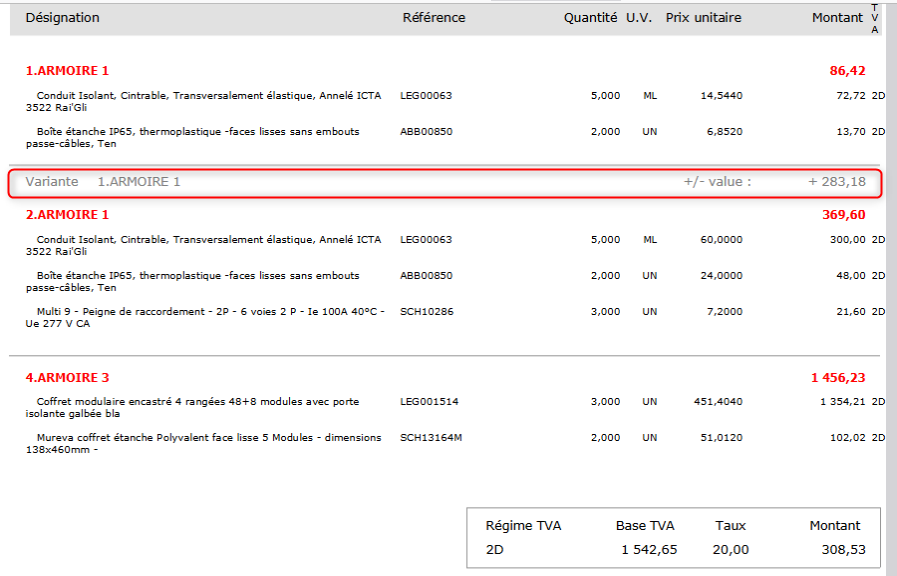Viewport: 897px width, 576px height.
Task: Click the section total 86,42
Action: 847,70
